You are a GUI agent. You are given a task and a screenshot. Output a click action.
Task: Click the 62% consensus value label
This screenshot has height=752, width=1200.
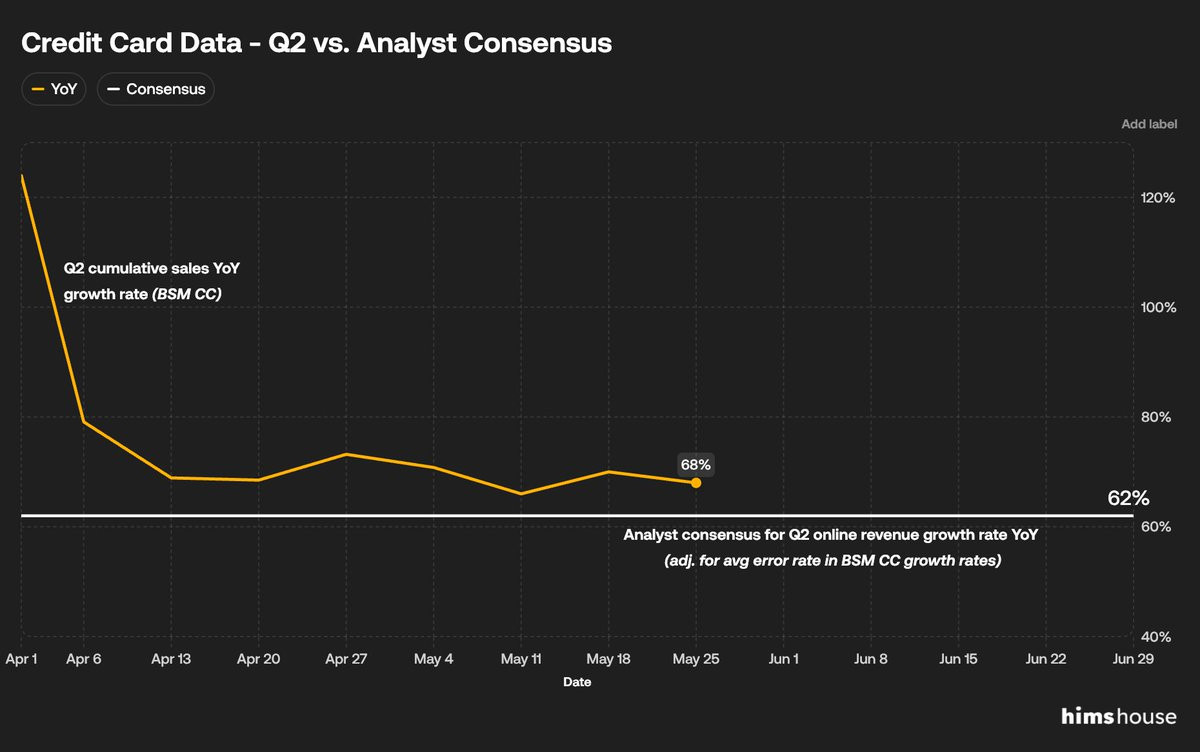(1128, 498)
